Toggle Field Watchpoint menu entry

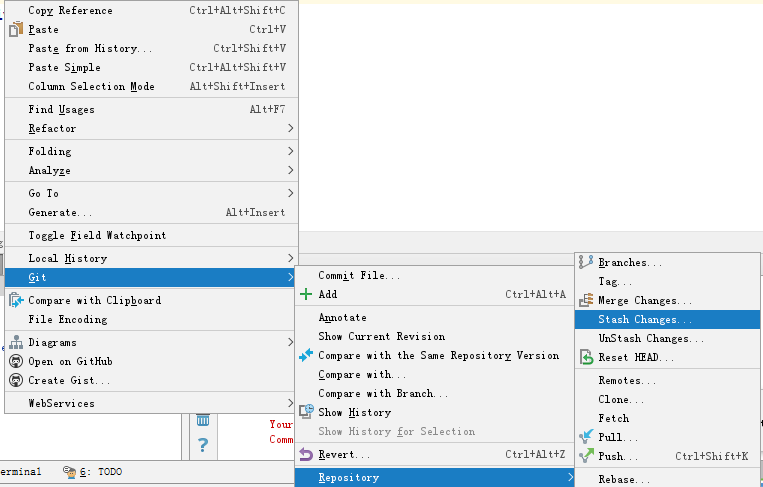pyautogui.click(x=97, y=235)
